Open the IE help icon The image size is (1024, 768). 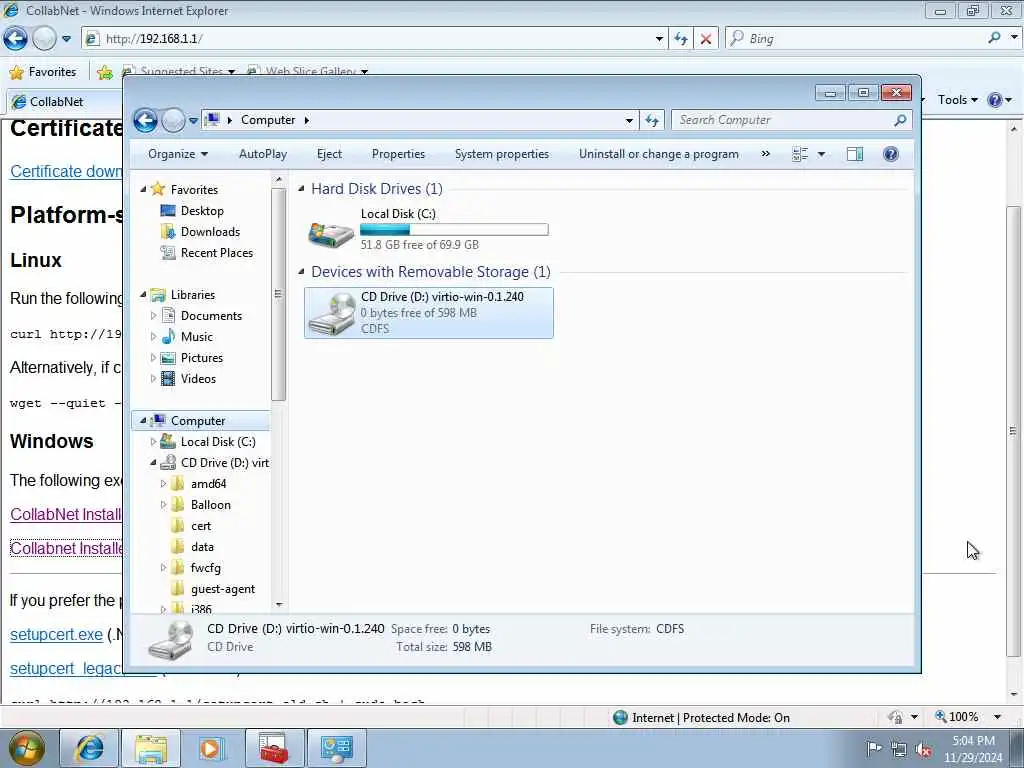point(995,100)
